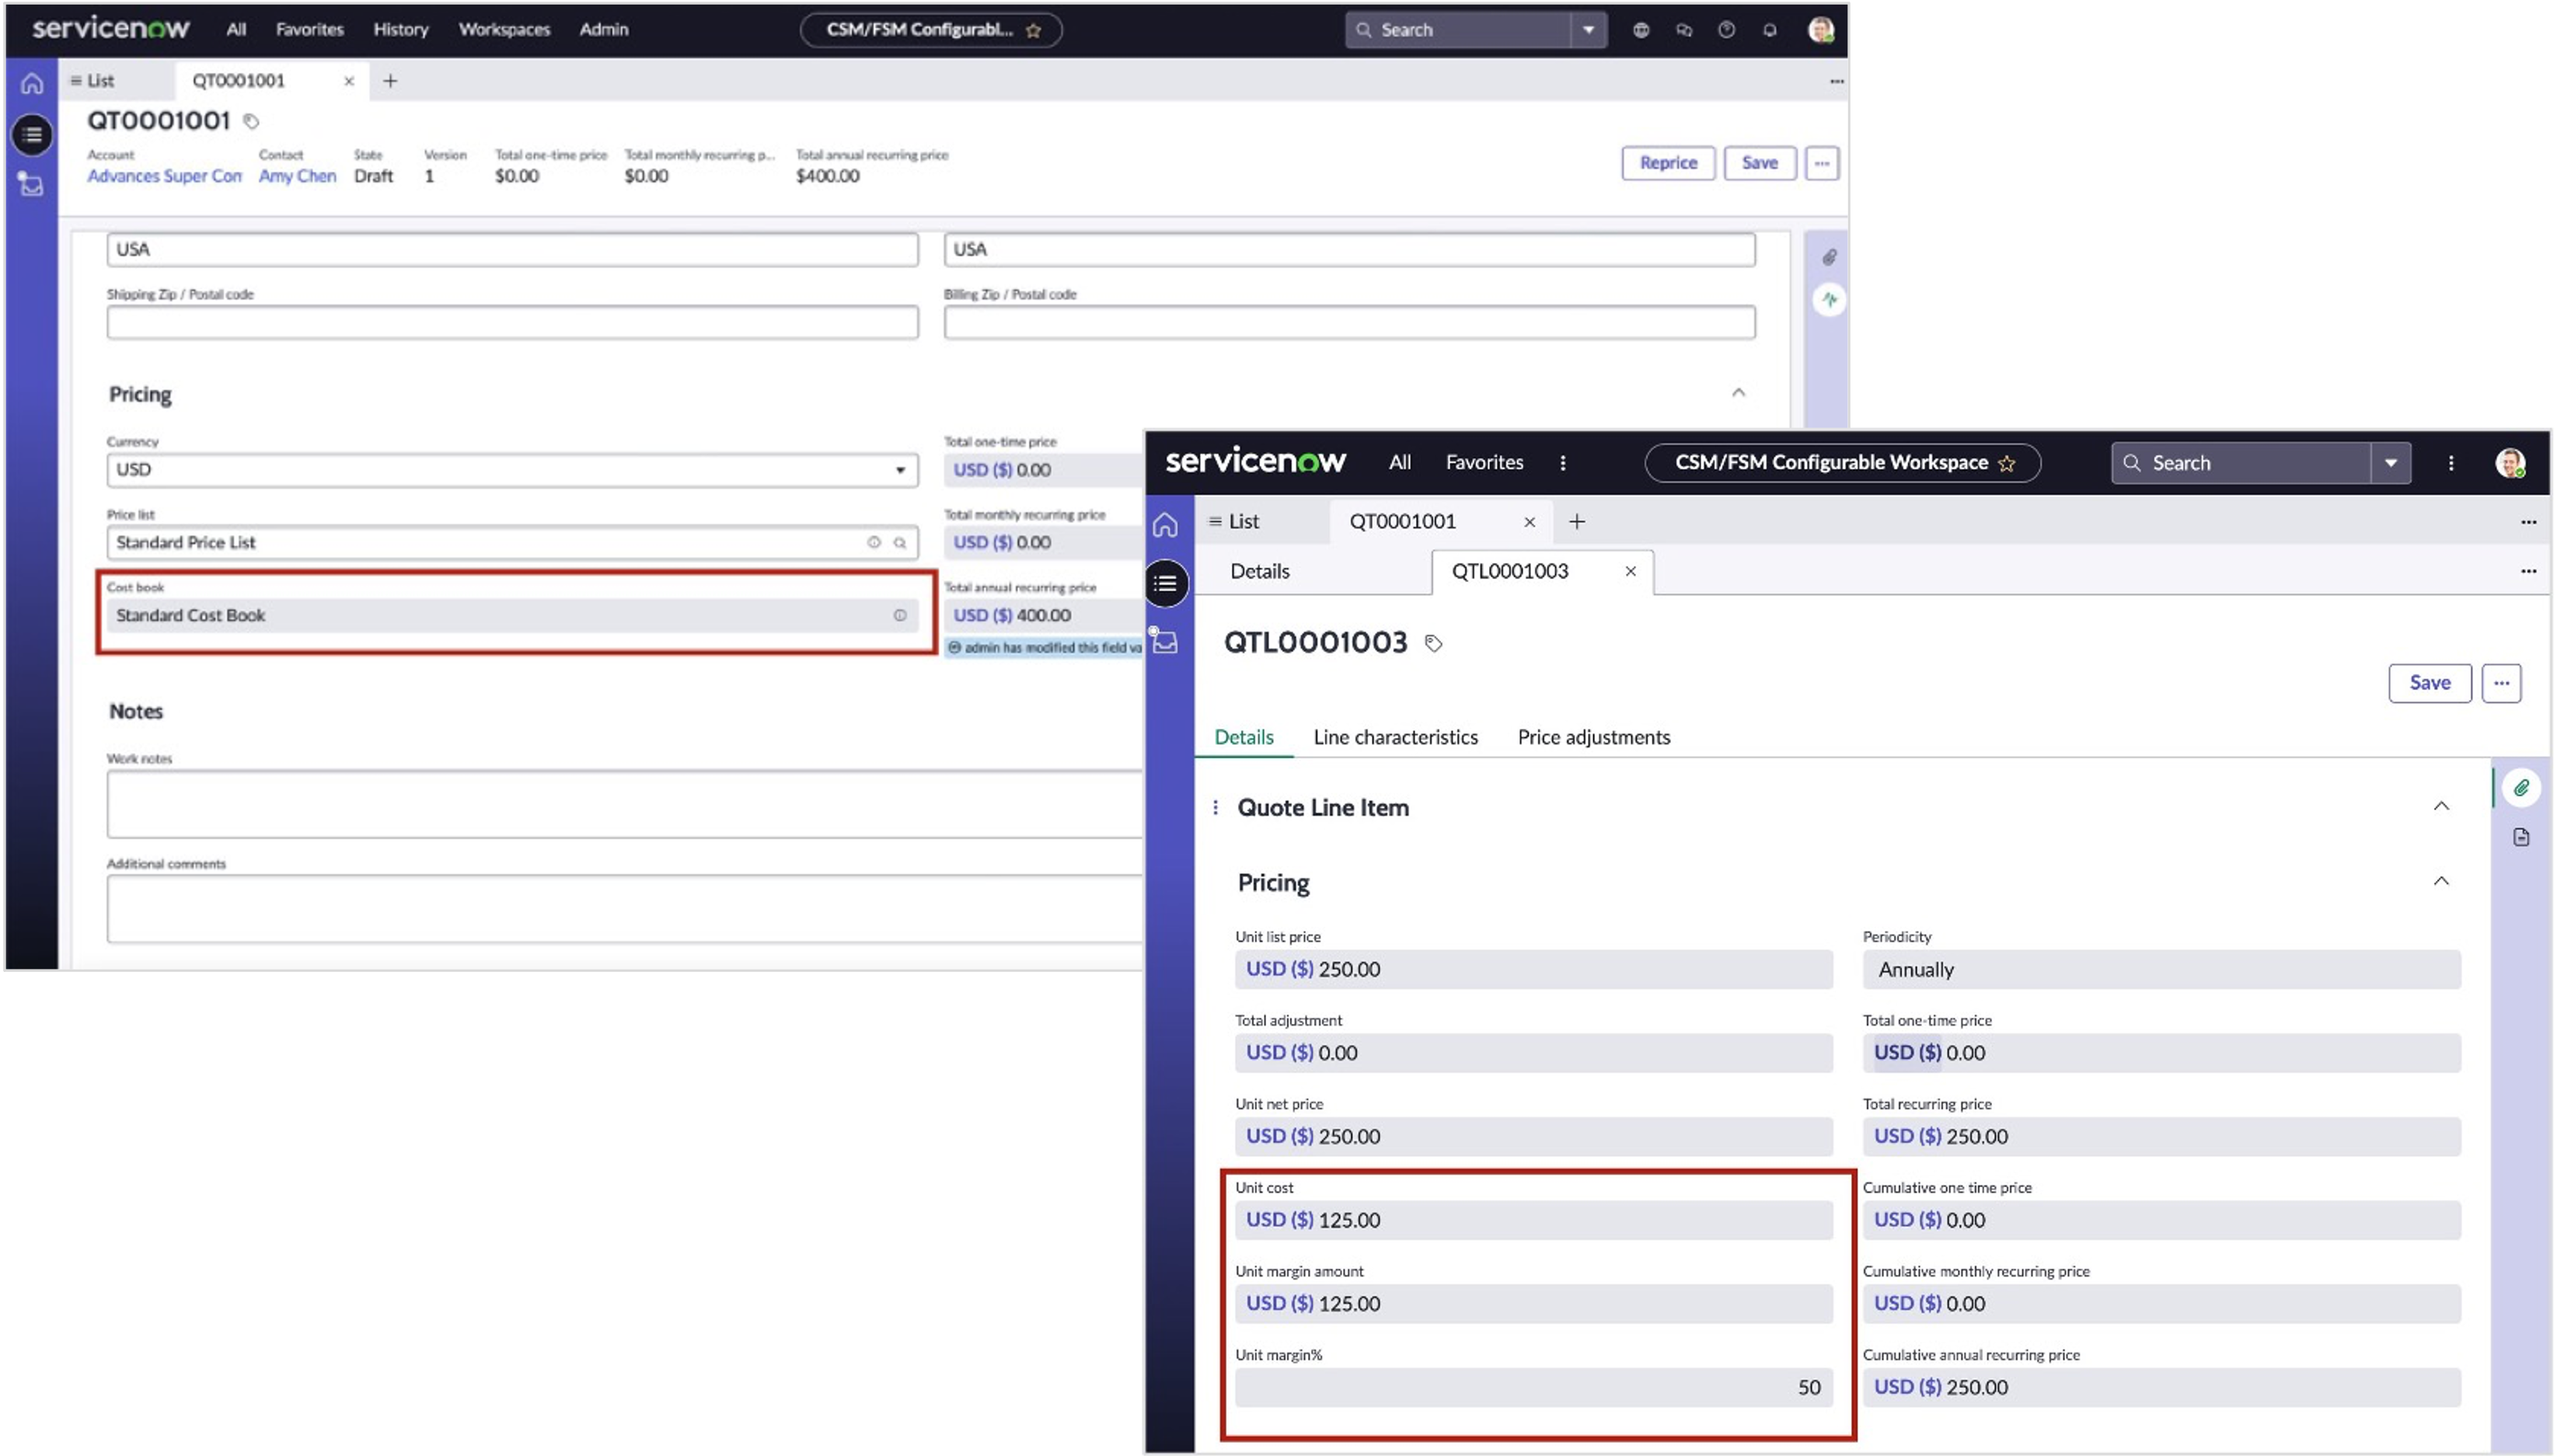Open the CSM/FSM Configurable Workspace selector in the front window
The width and height of the screenshot is (2557, 1456).
pyautogui.click(x=1842, y=463)
